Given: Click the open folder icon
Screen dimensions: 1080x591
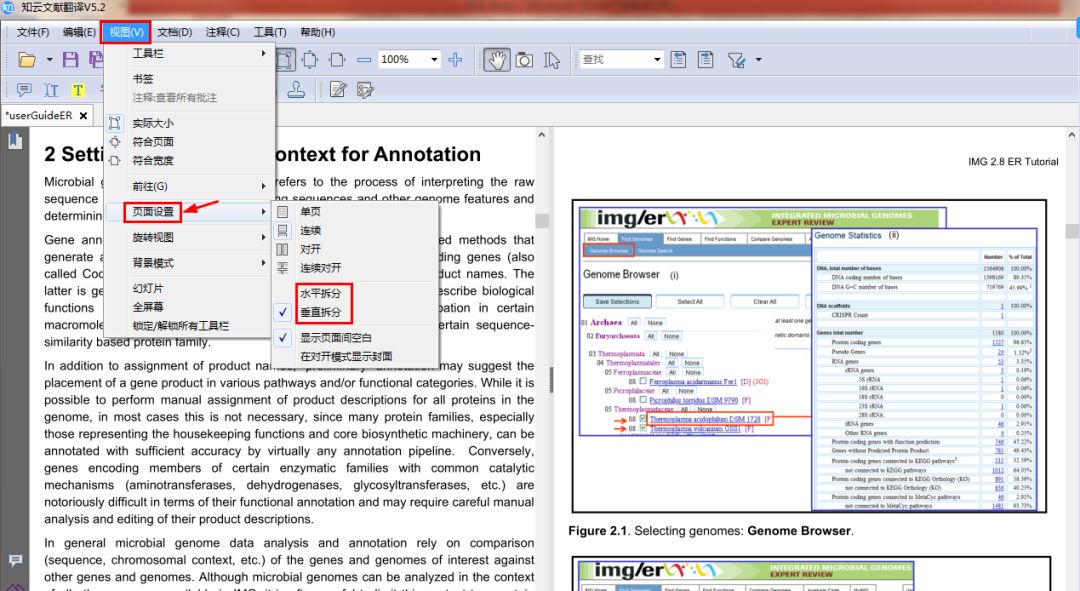Looking at the screenshot, I should pos(27,60).
